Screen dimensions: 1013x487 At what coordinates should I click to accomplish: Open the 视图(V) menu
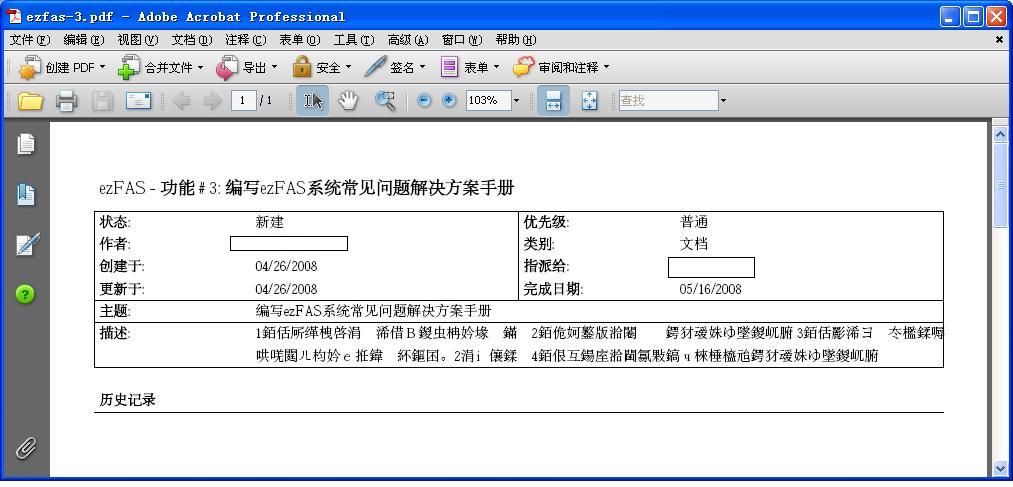coord(138,40)
